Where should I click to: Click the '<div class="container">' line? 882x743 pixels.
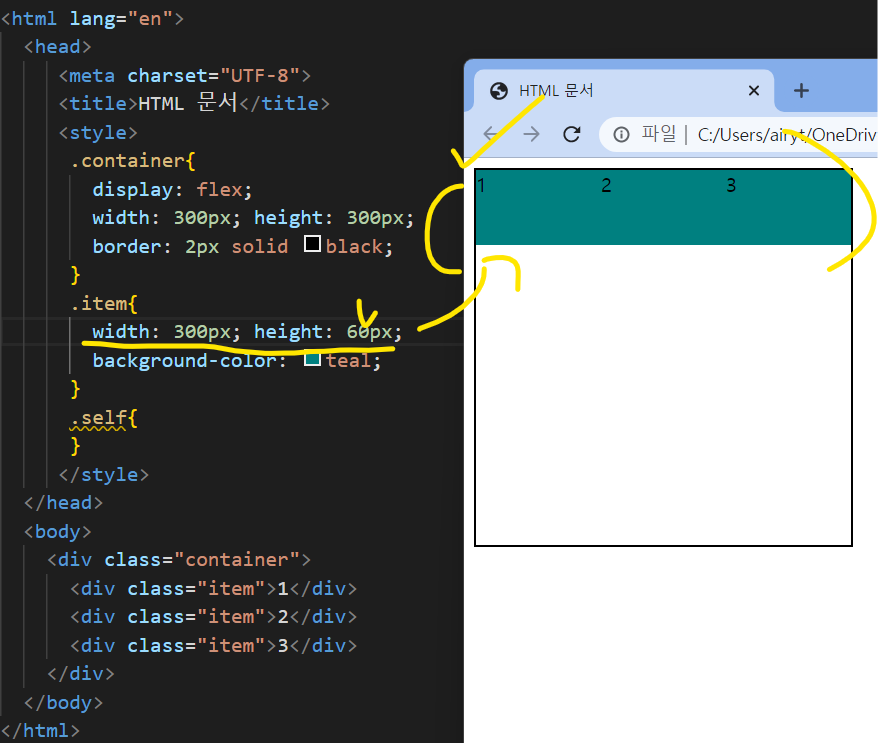(x=179, y=560)
